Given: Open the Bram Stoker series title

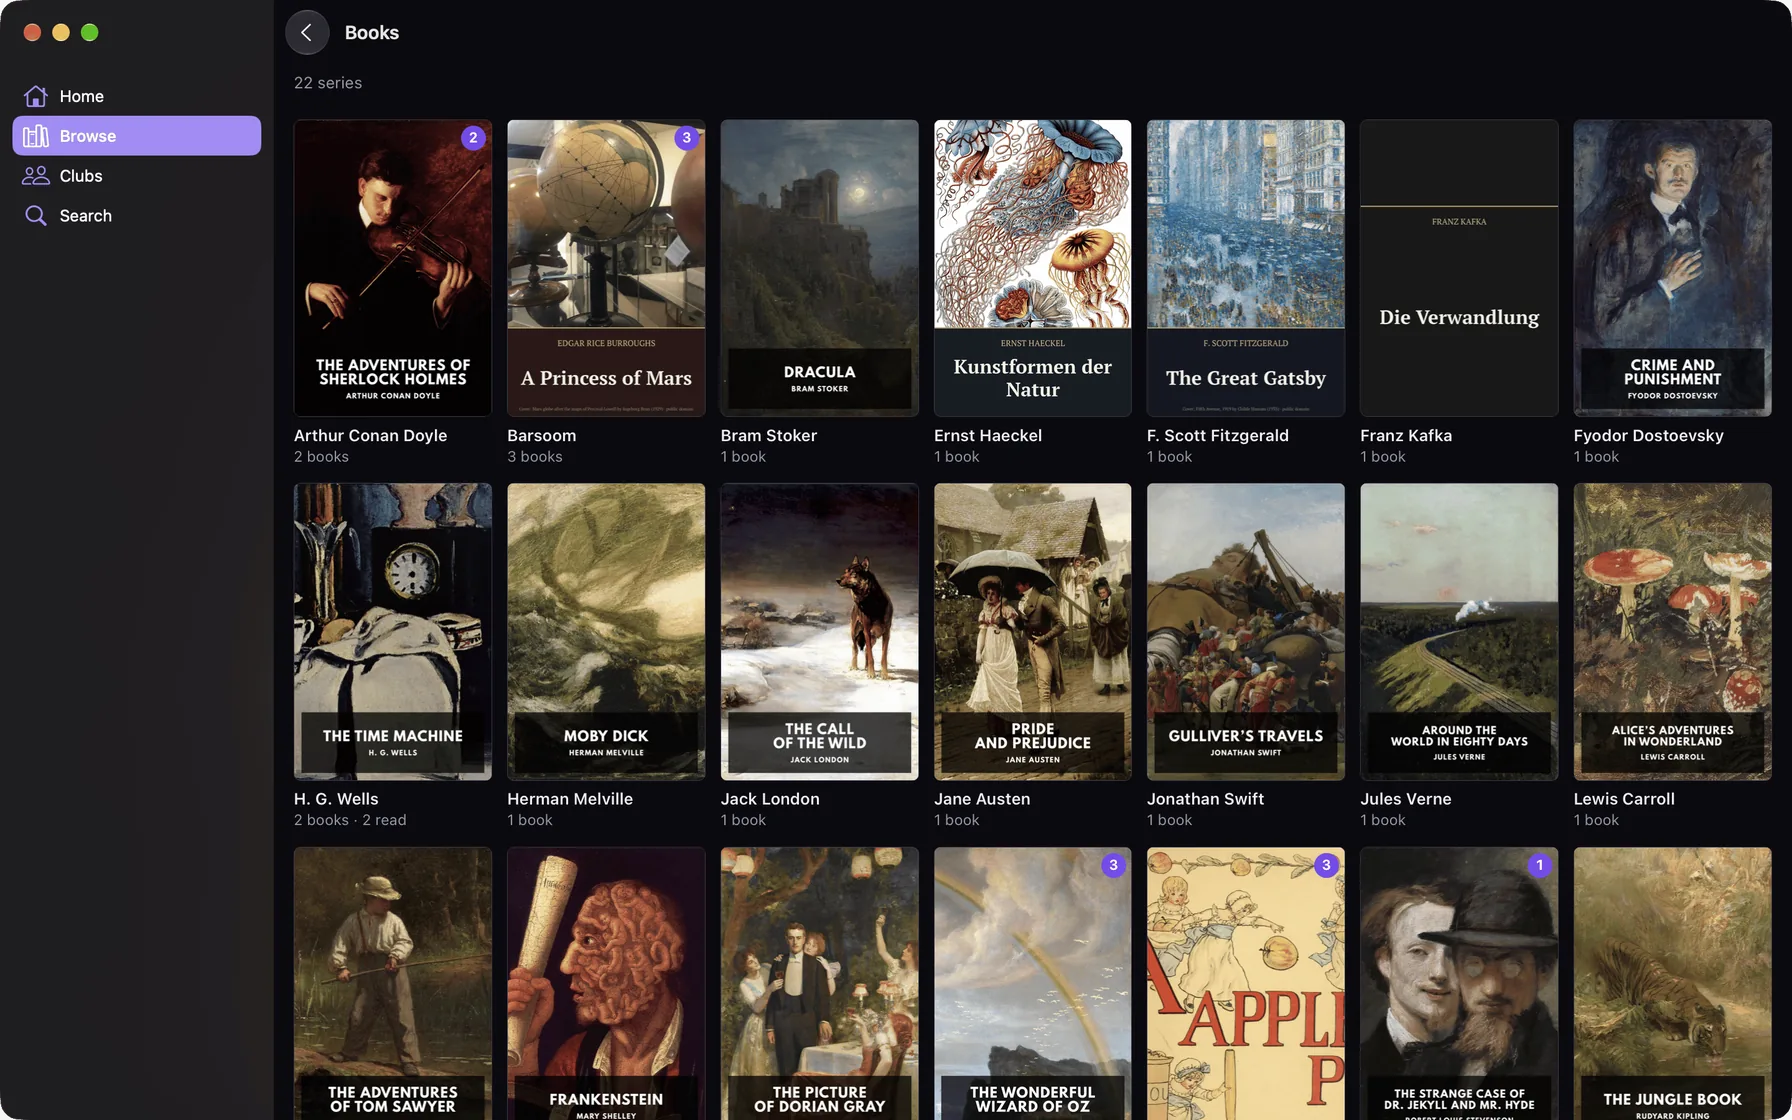Looking at the screenshot, I should [x=768, y=436].
